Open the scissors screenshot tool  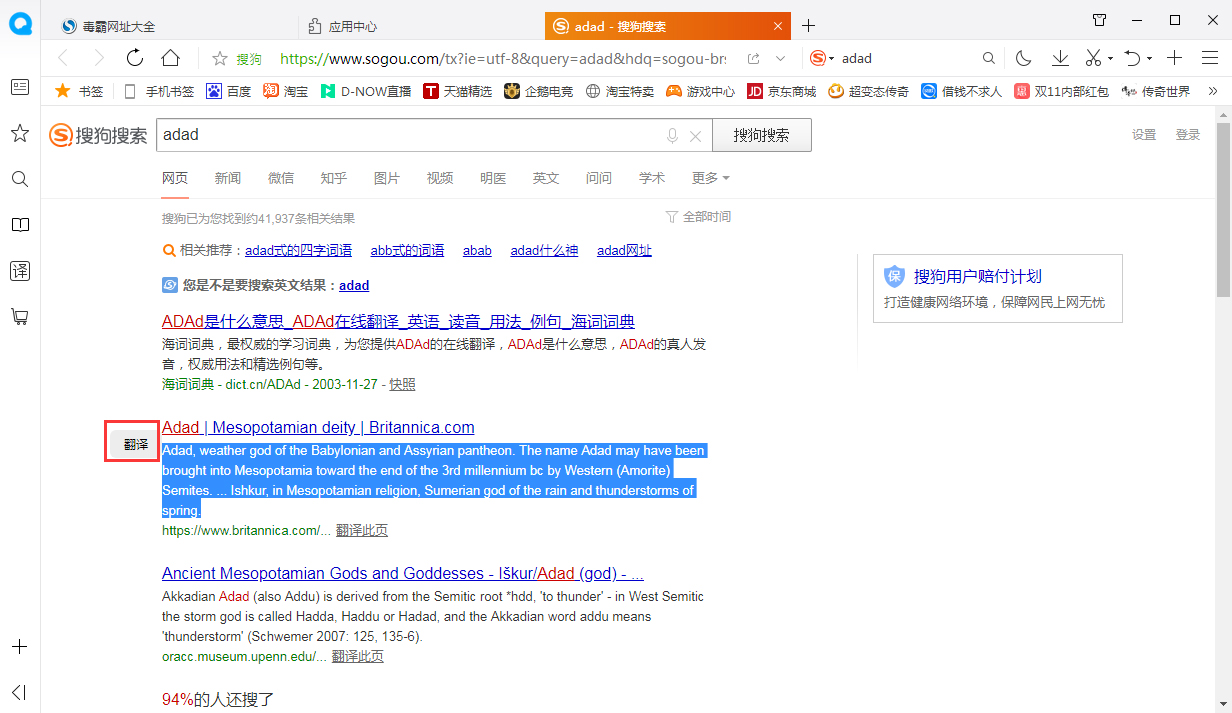(1093, 58)
